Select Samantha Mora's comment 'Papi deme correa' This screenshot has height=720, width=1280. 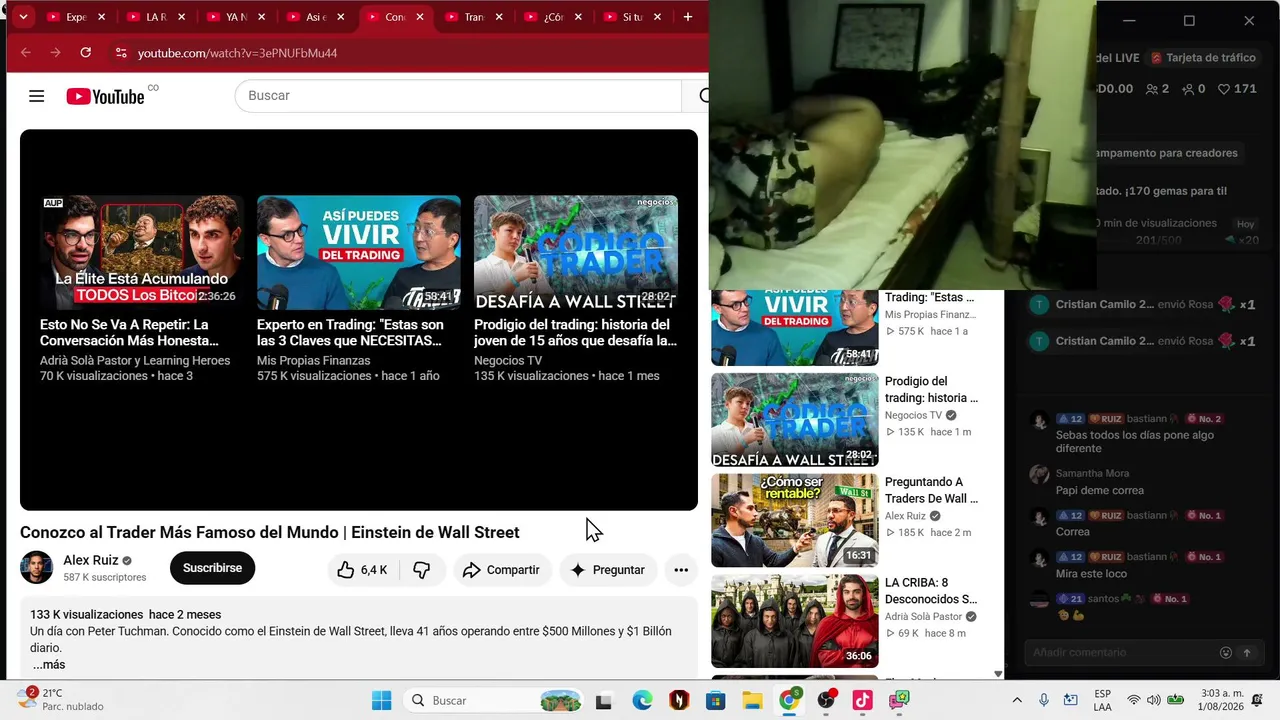pos(1099,490)
